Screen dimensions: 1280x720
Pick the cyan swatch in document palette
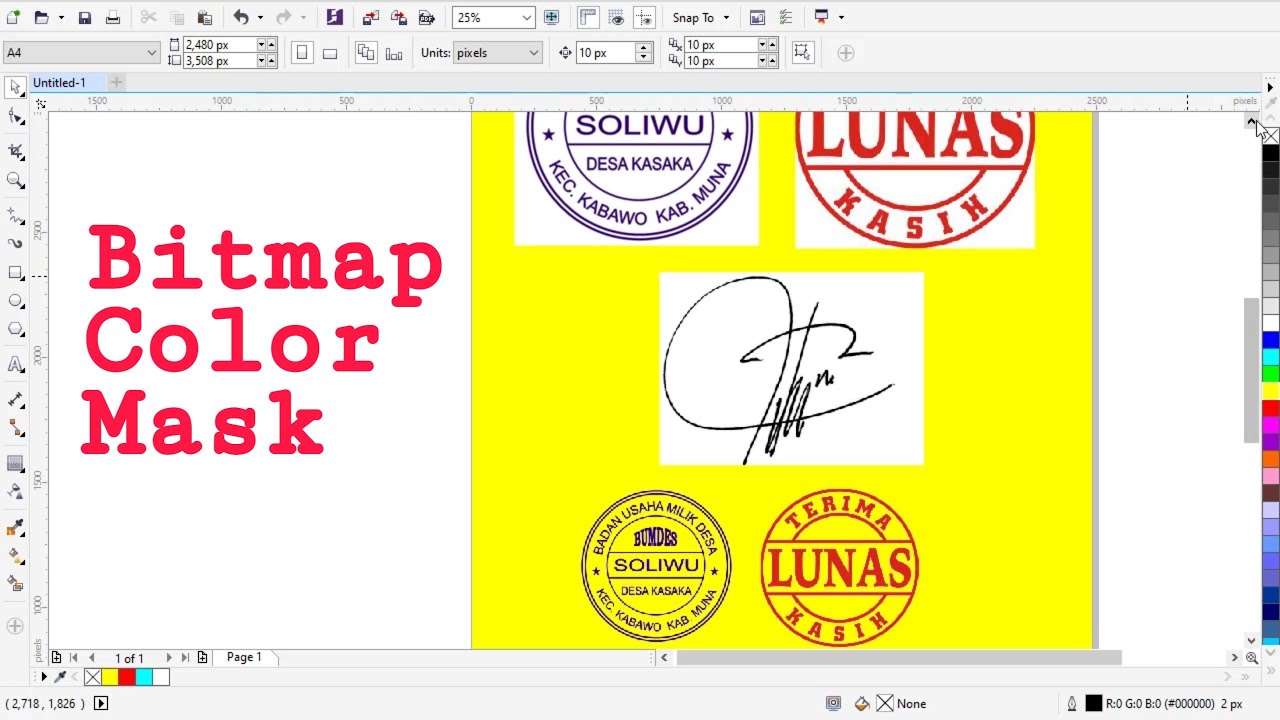144,677
